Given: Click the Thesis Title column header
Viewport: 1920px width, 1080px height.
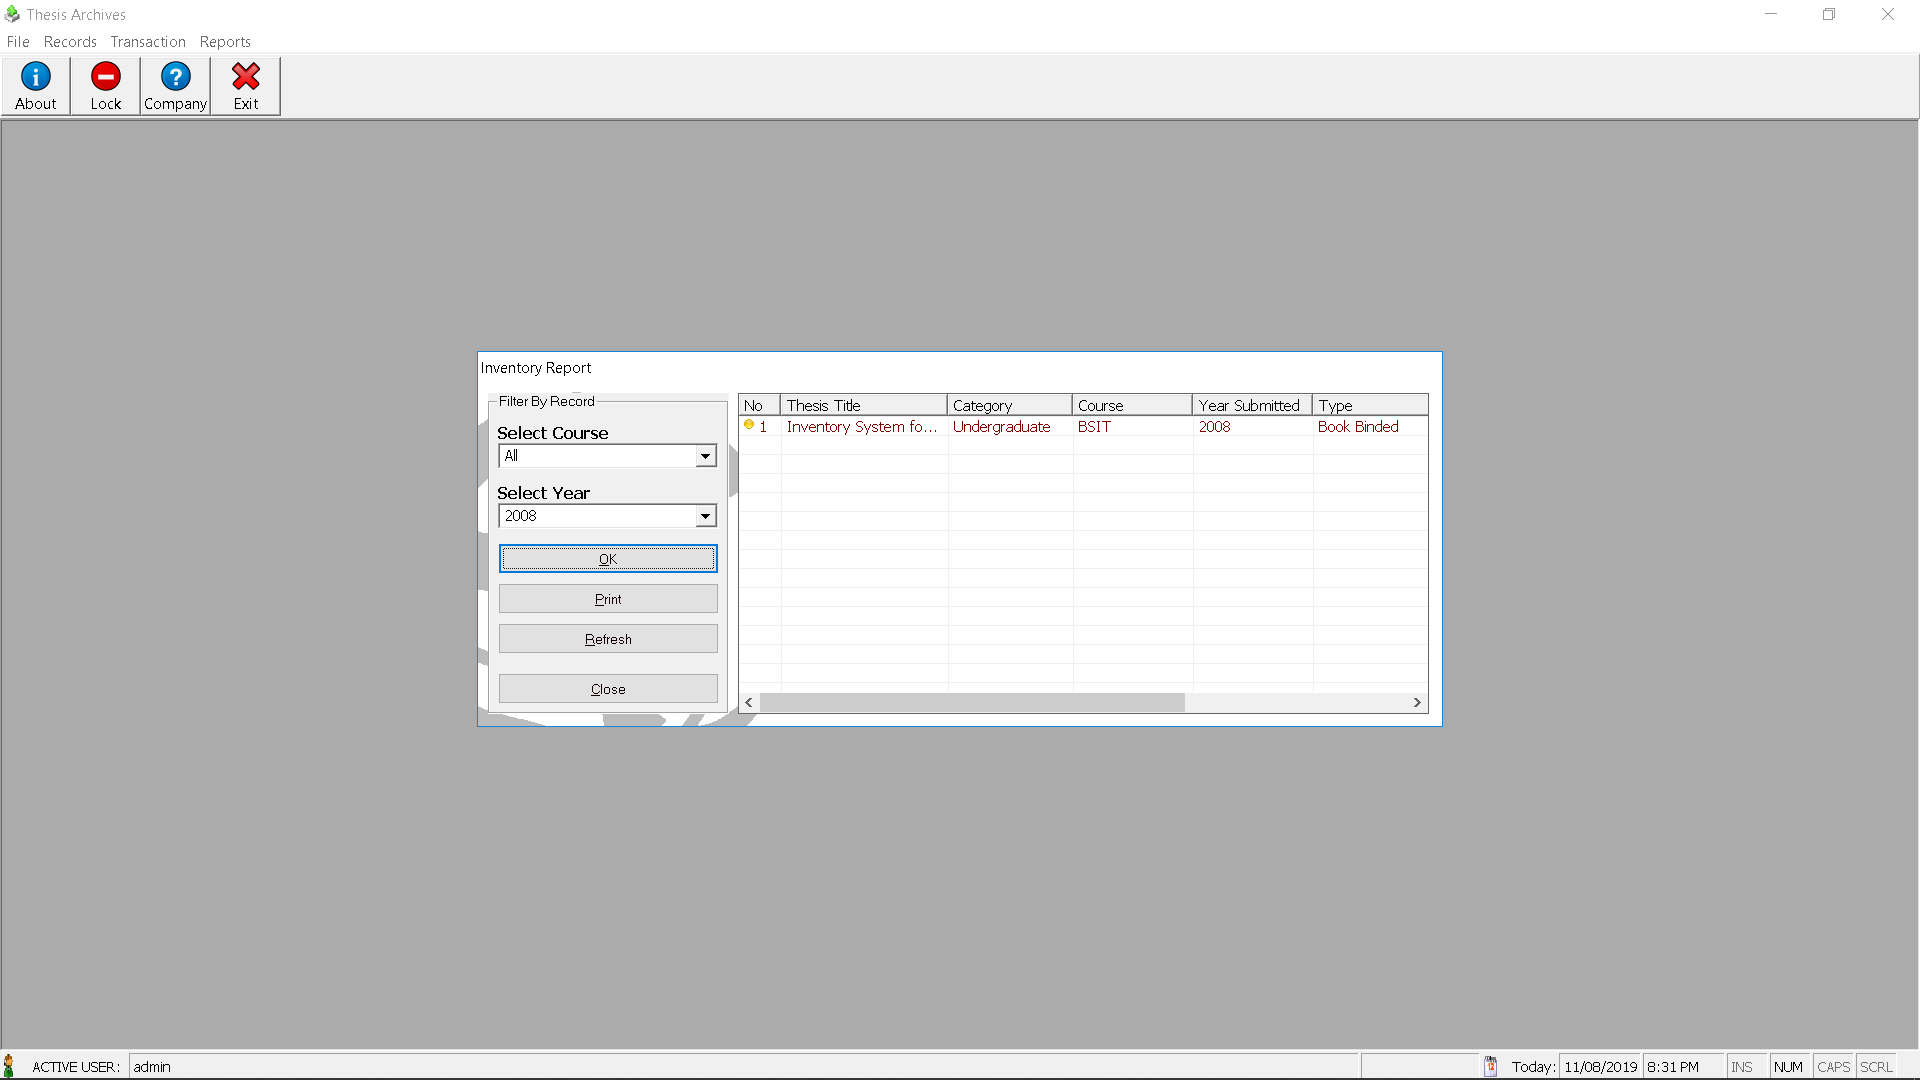Looking at the screenshot, I should pyautogui.click(x=864, y=405).
